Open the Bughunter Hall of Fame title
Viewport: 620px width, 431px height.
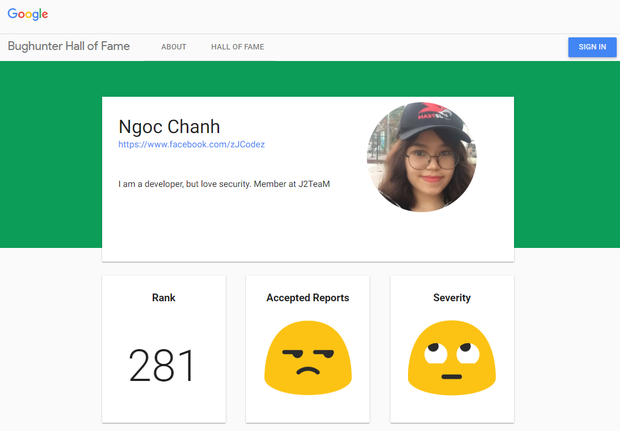69,46
